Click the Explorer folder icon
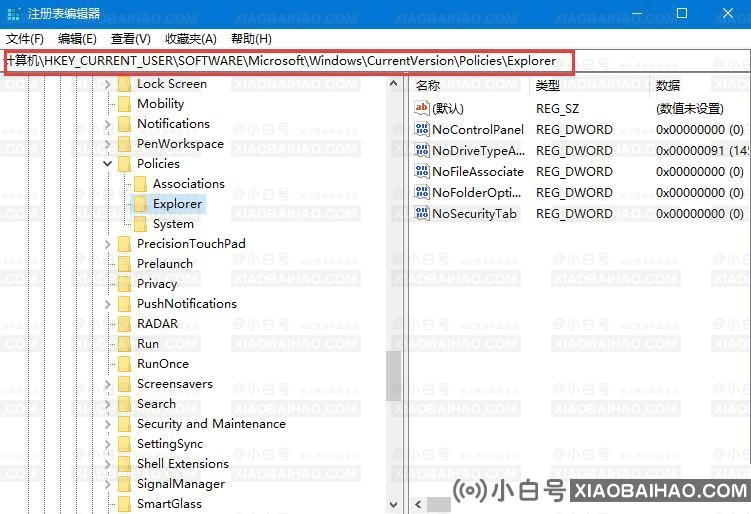Viewport: 751px width, 514px height. pos(140,204)
